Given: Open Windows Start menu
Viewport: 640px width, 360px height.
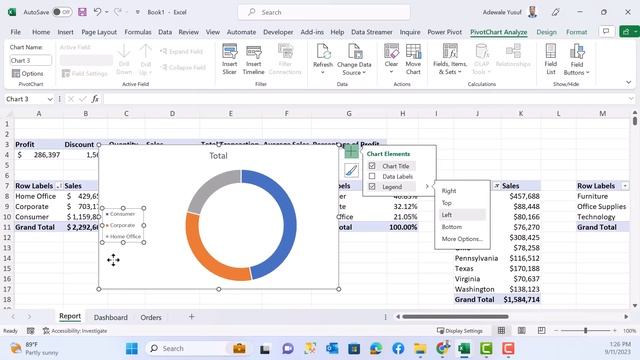Looking at the screenshot, I should [x=132, y=349].
